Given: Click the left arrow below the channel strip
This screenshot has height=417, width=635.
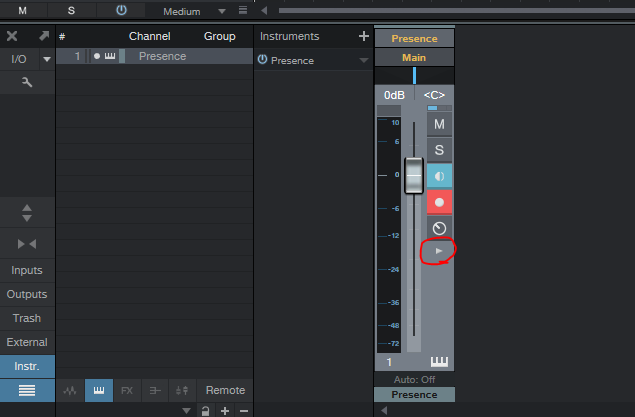Looking at the screenshot, I should [x=384, y=411].
